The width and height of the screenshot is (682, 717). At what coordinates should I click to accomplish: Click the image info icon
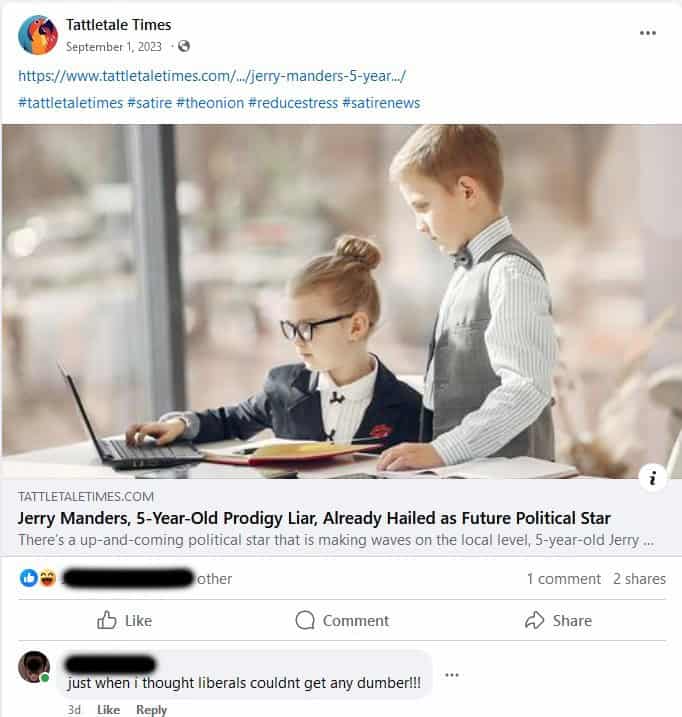[652, 477]
